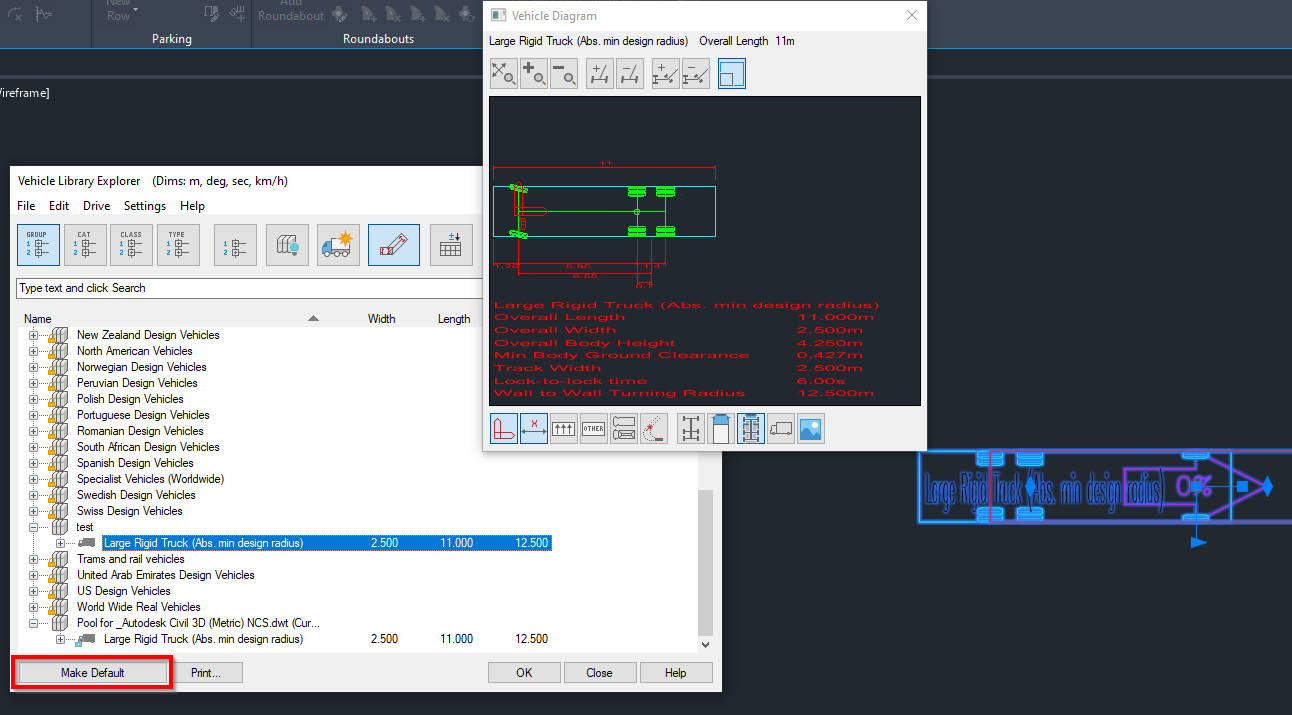Click the landscape picture icon
This screenshot has width=1292, height=715.
point(811,429)
